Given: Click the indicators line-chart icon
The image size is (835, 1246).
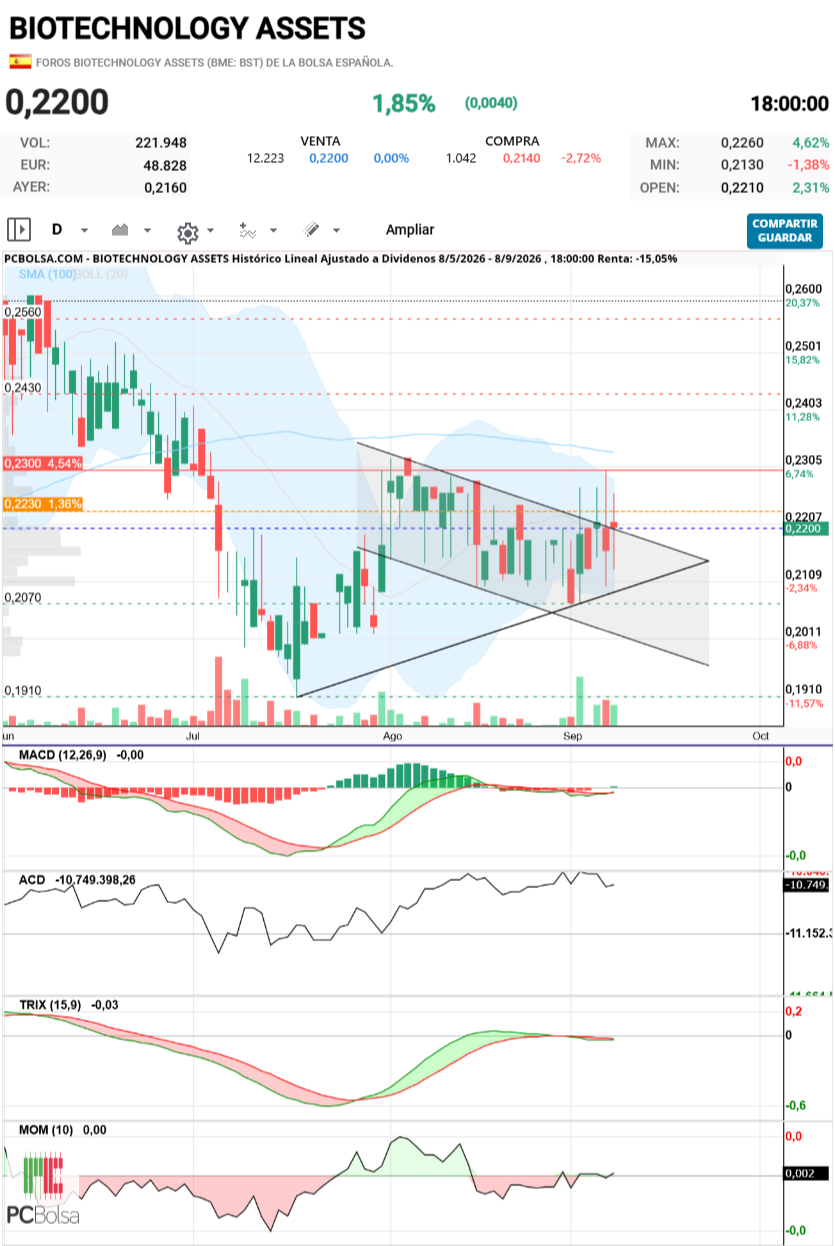Looking at the screenshot, I should point(247,230).
